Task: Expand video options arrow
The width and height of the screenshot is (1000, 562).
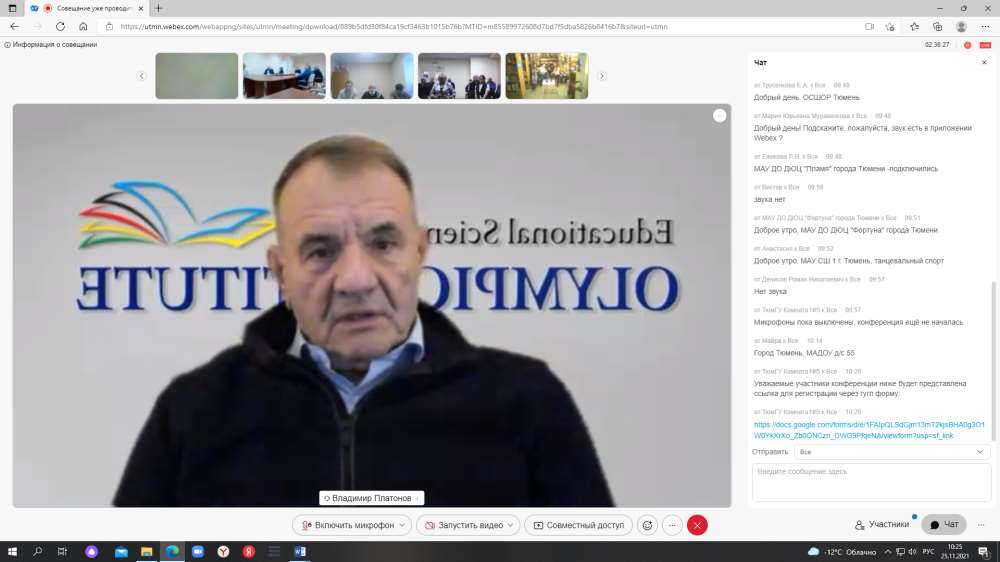Action: click(510, 525)
